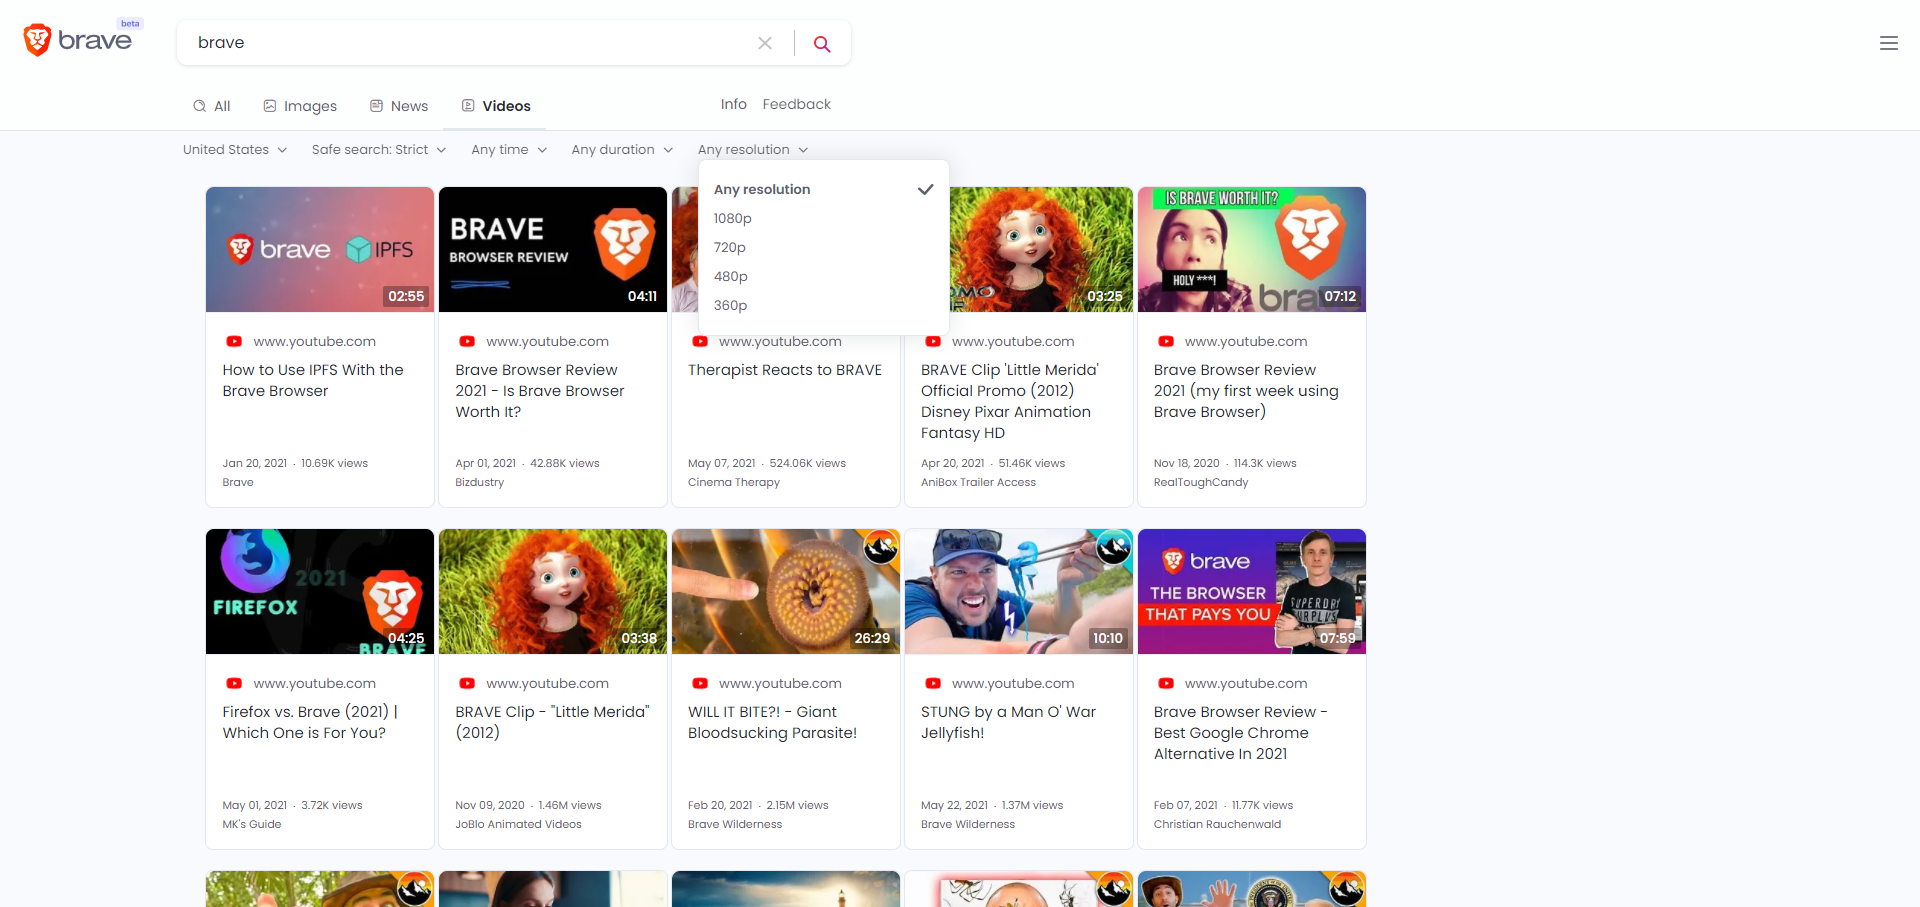Click YouTube icon on RealToughCandy card
This screenshot has height=907, width=1920.
coord(1166,341)
